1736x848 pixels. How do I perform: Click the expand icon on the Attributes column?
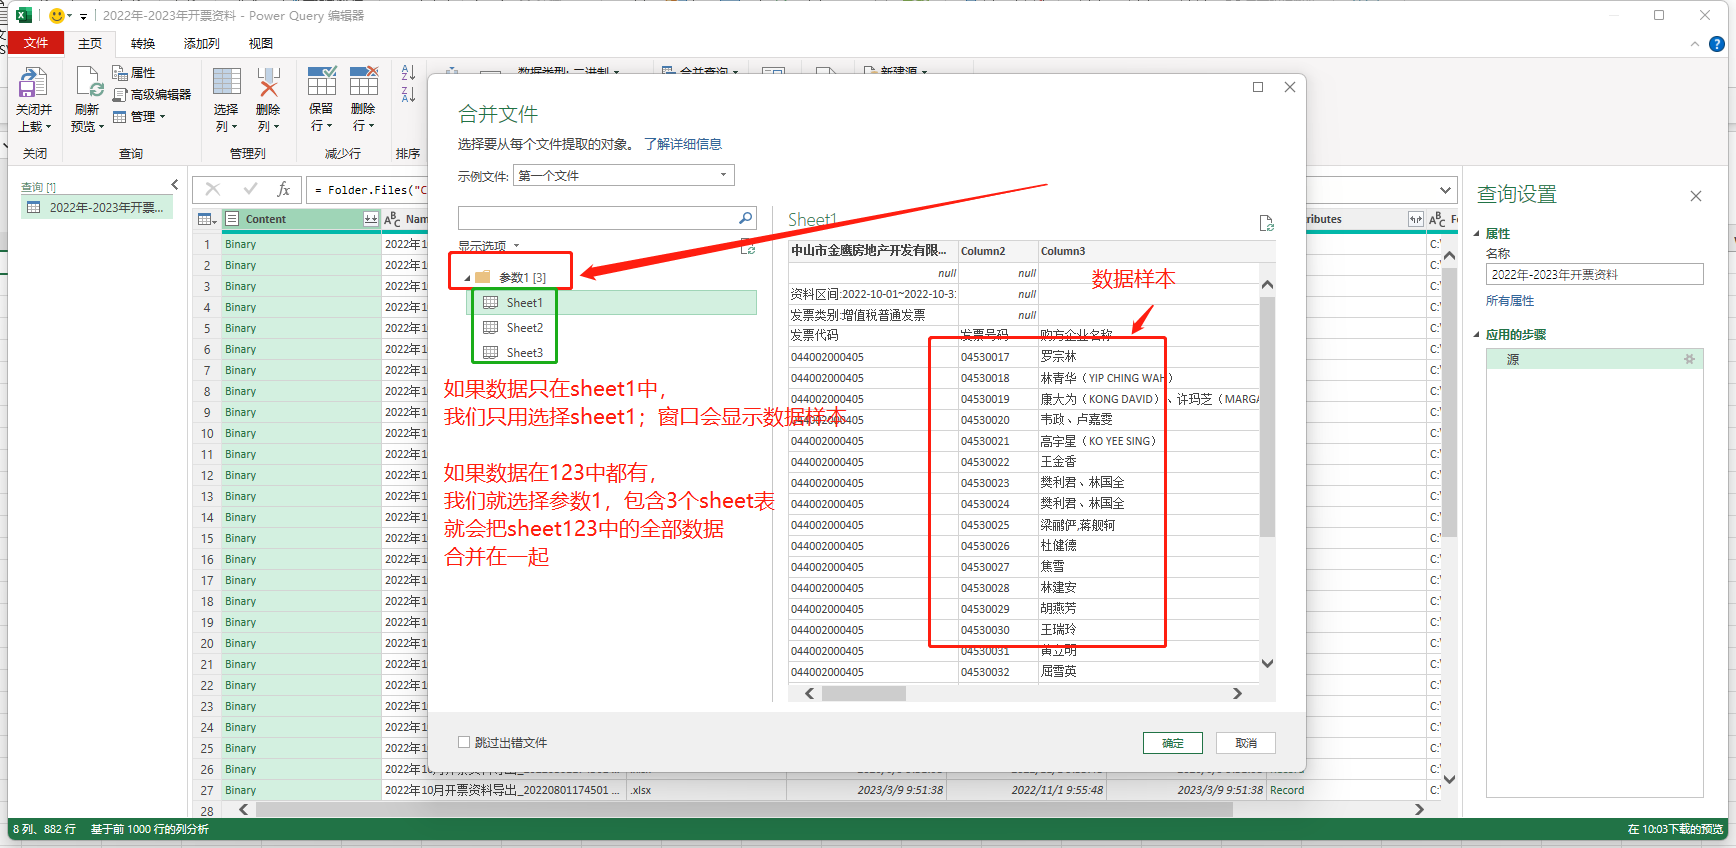coord(1415,219)
